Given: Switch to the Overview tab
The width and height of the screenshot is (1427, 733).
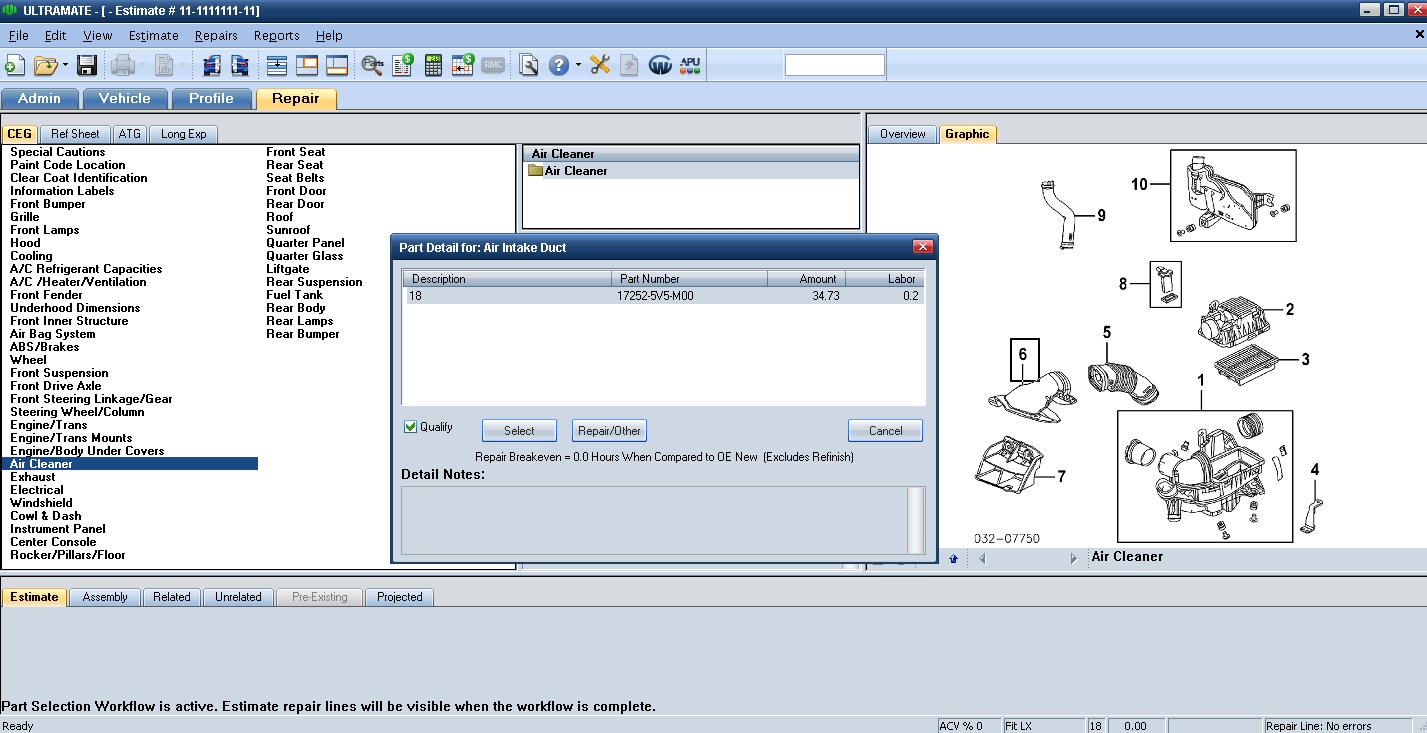Looking at the screenshot, I should [x=902, y=134].
